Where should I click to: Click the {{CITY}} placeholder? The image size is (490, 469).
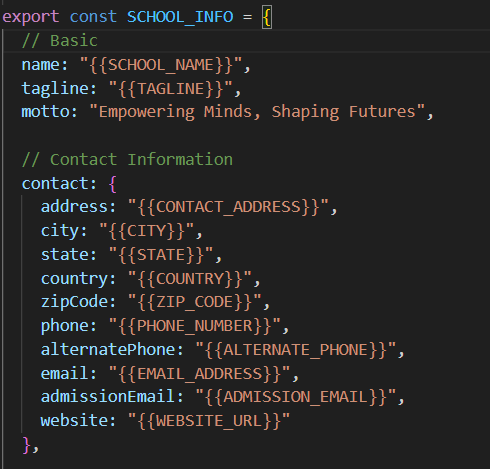point(147,231)
